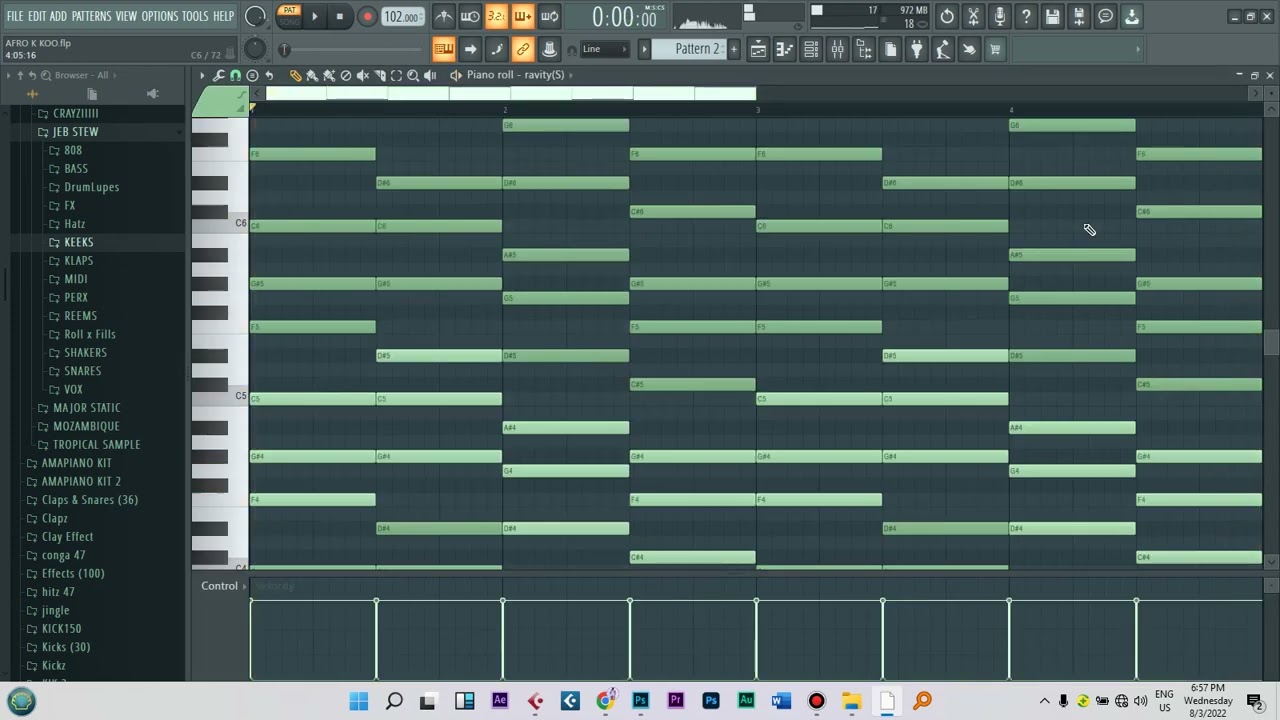Click the one-click recording microphone icon
This screenshot has width=1280, height=720.
point(999,16)
